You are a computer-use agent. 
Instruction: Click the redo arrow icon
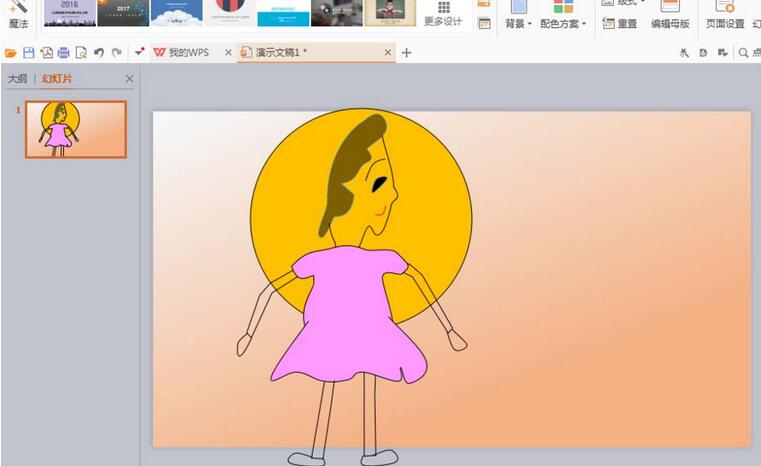click(116, 53)
